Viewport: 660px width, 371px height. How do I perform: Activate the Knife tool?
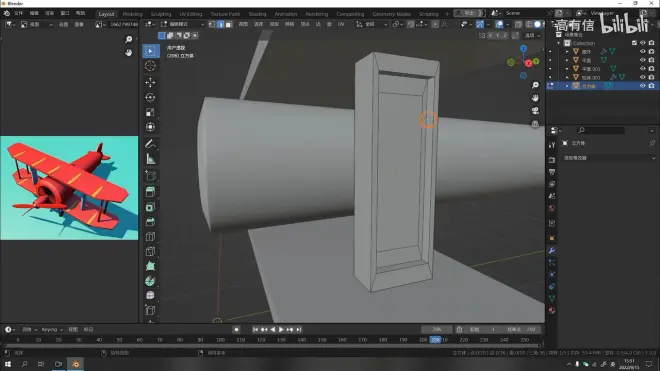click(x=150, y=251)
